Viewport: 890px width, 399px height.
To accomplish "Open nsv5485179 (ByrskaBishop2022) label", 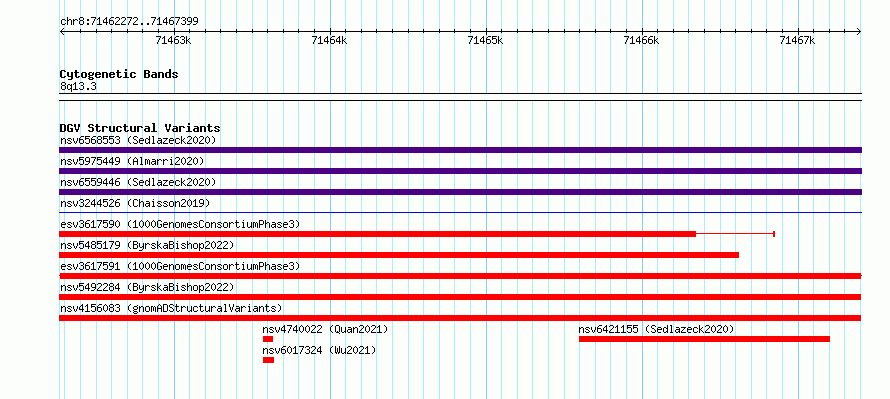I will point(147,245).
